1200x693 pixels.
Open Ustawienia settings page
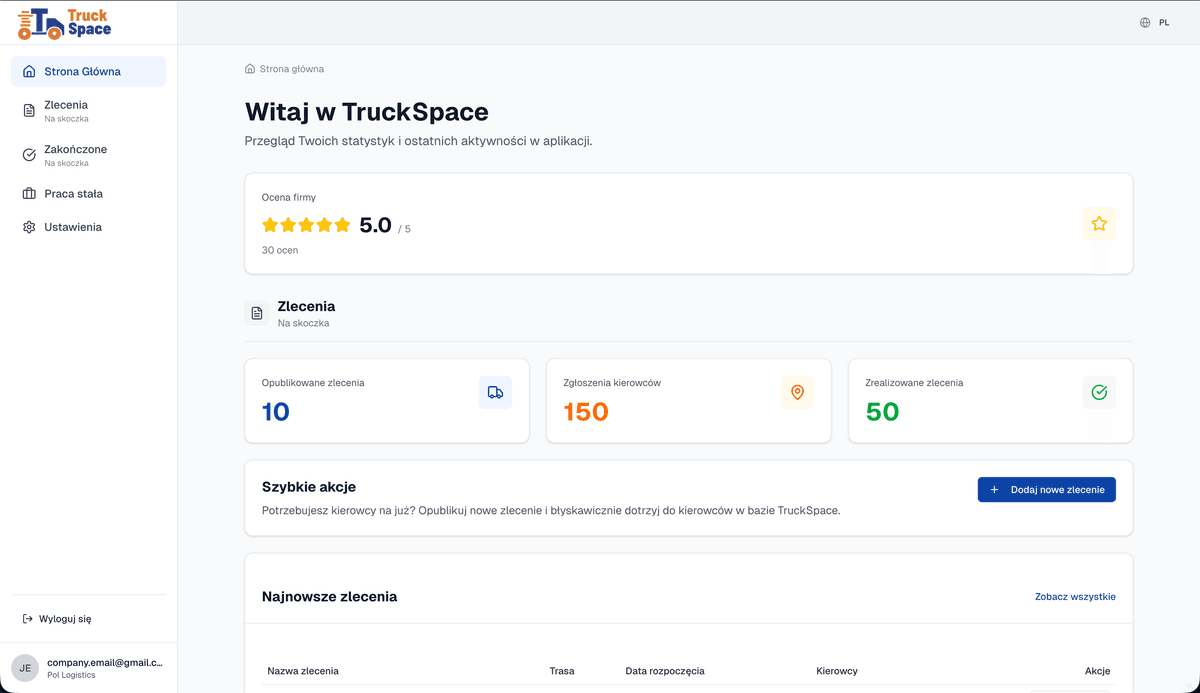click(88, 227)
